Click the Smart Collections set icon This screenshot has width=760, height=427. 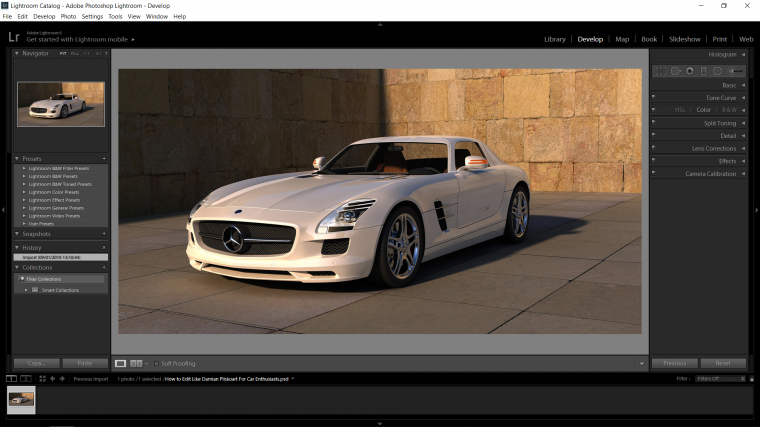[35, 290]
